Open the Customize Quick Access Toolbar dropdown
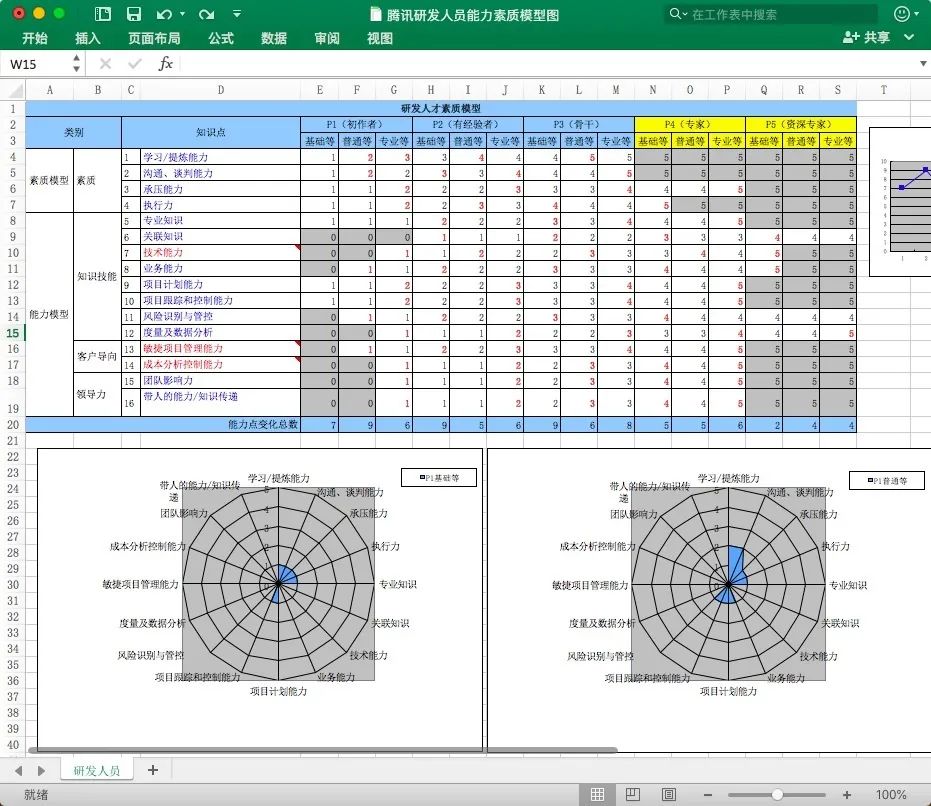The image size is (931, 806). coord(237,14)
